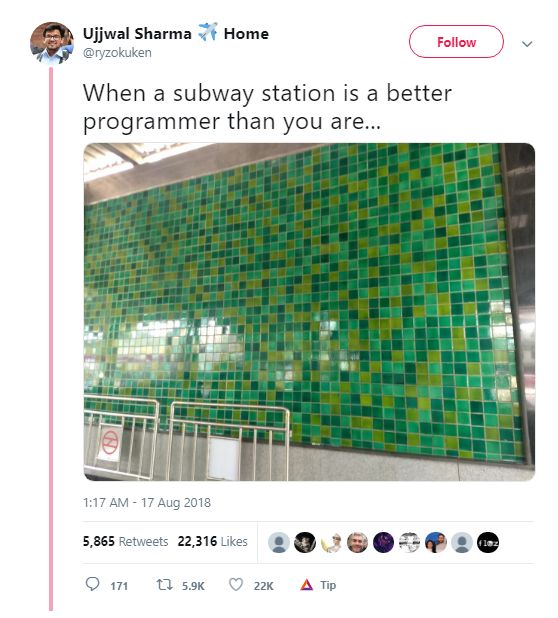Click the reply speech bubble icon
The width and height of the screenshot is (558, 618).
(93, 584)
